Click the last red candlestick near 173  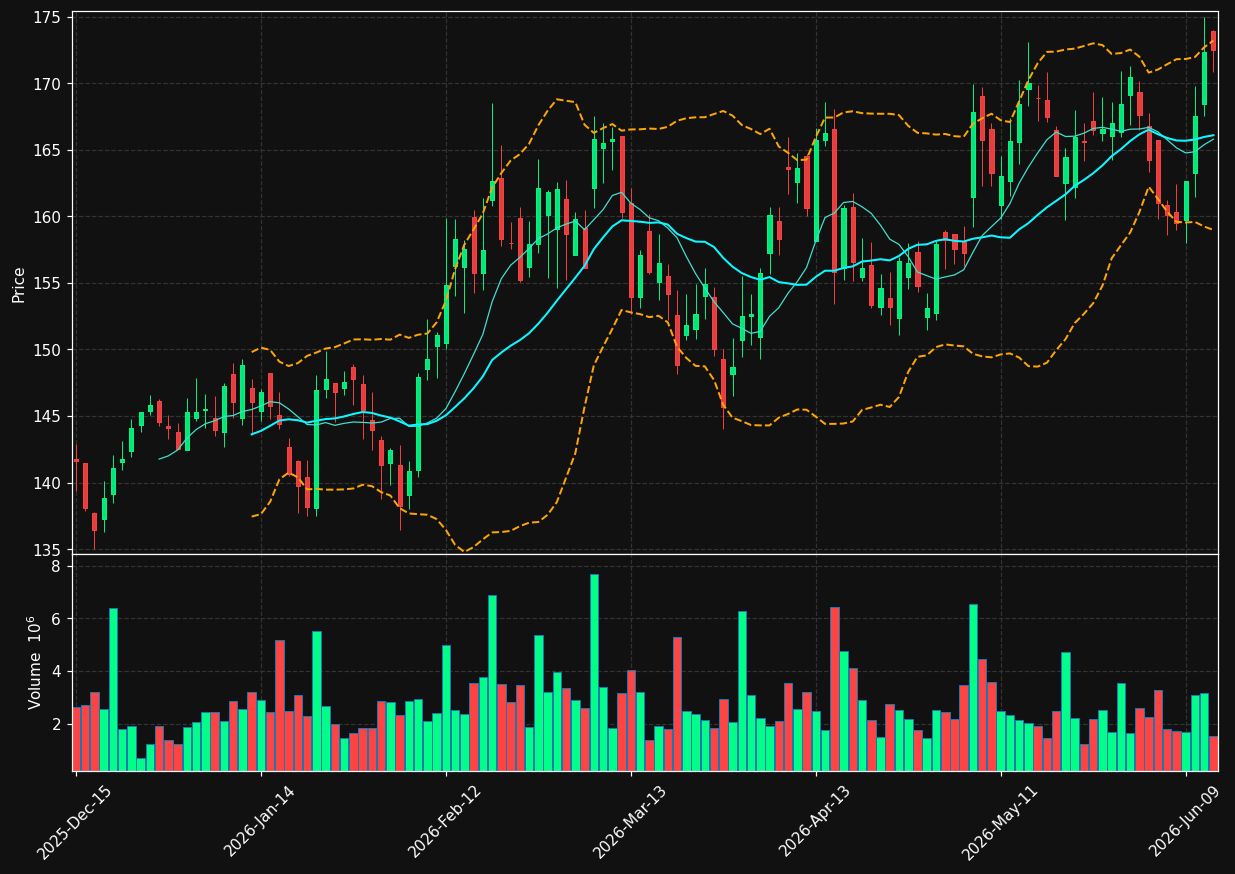(1213, 40)
